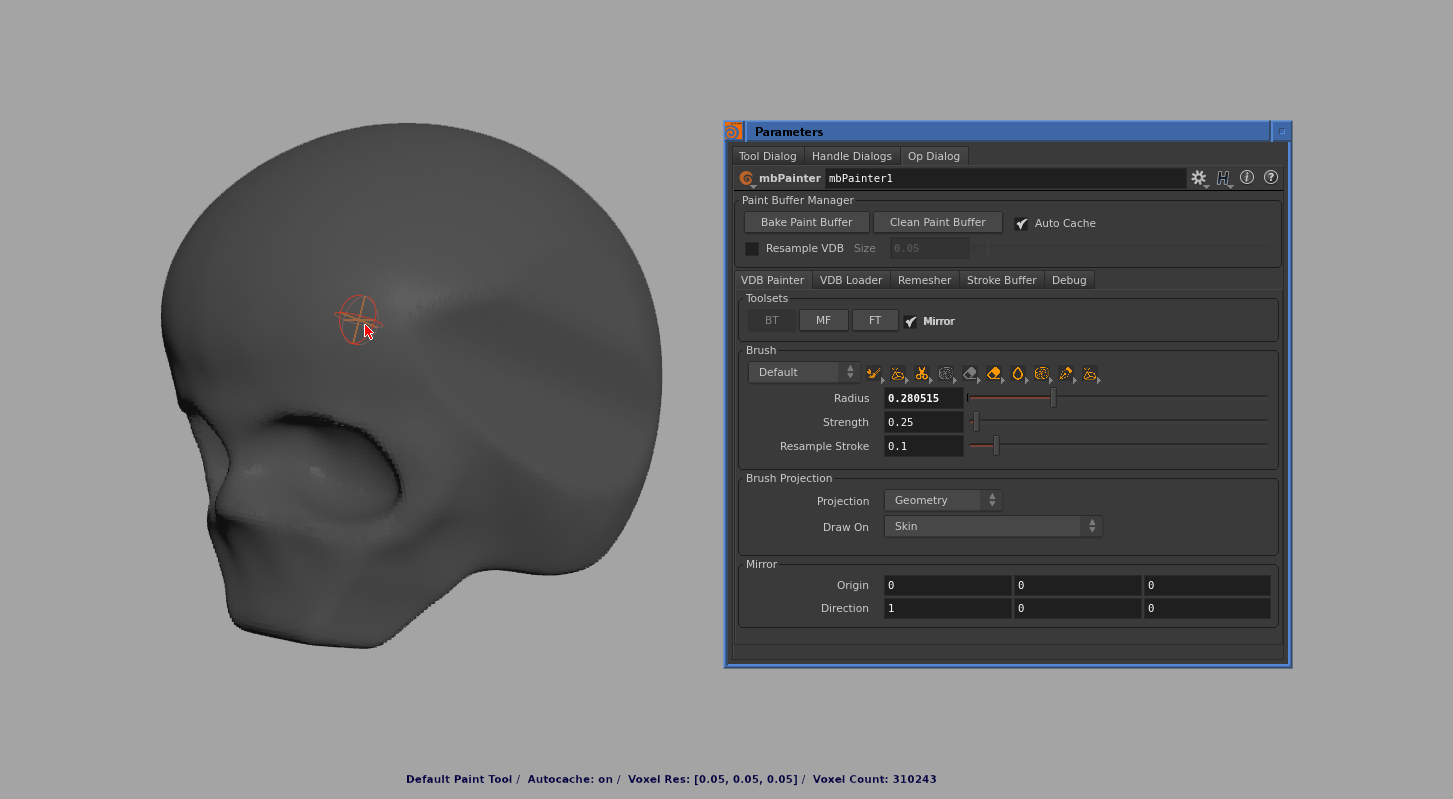1453x799 pixels.
Task: Pick the water drop brush icon
Action: point(1017,374)
